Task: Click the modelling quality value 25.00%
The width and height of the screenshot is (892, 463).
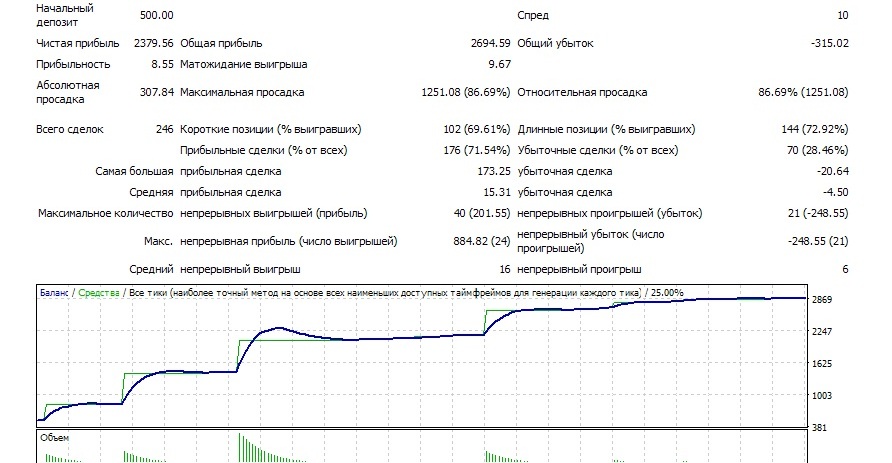Action: click(x=667, y=292)
